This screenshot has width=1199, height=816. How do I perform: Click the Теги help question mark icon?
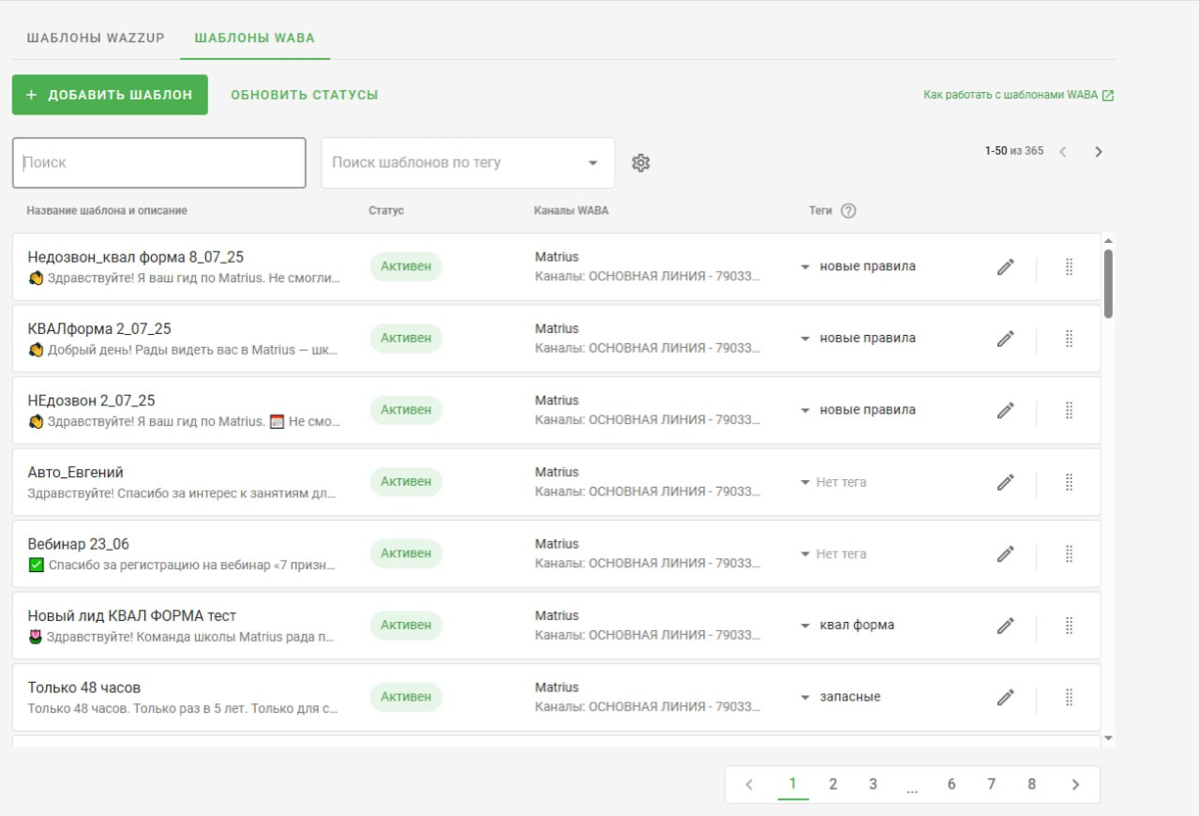pos(848,211)
